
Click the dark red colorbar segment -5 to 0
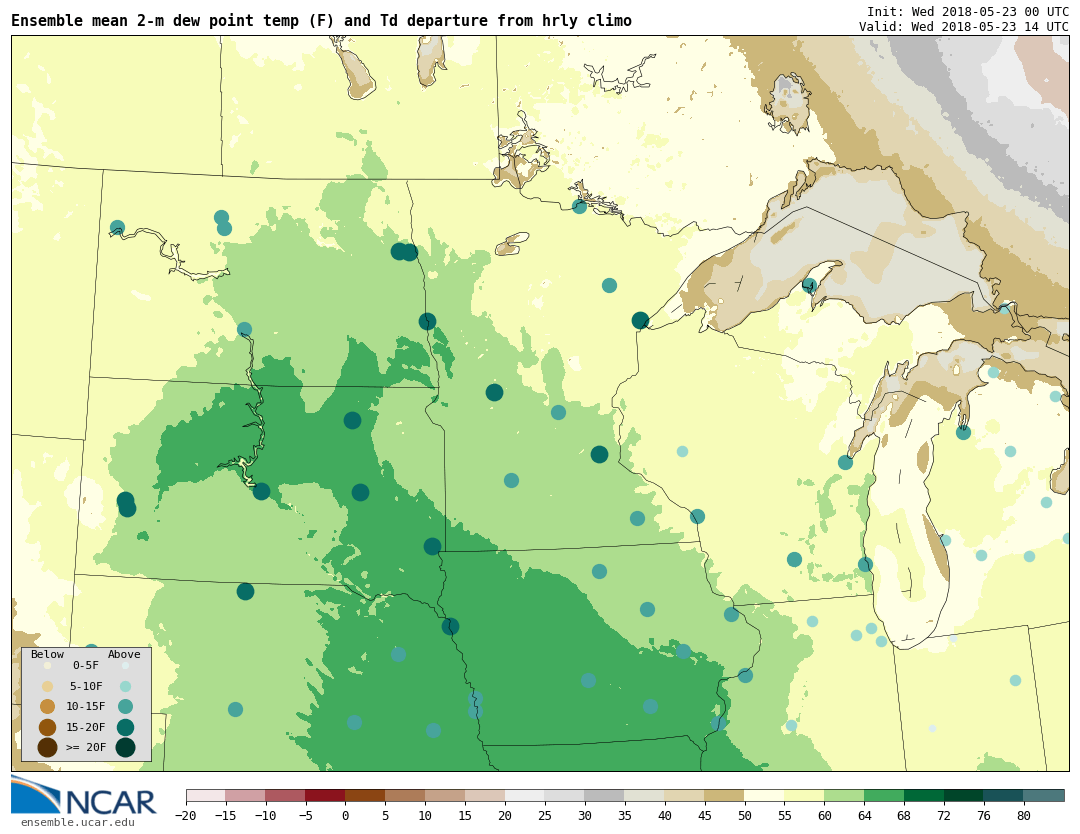click(x=325, y=795)
